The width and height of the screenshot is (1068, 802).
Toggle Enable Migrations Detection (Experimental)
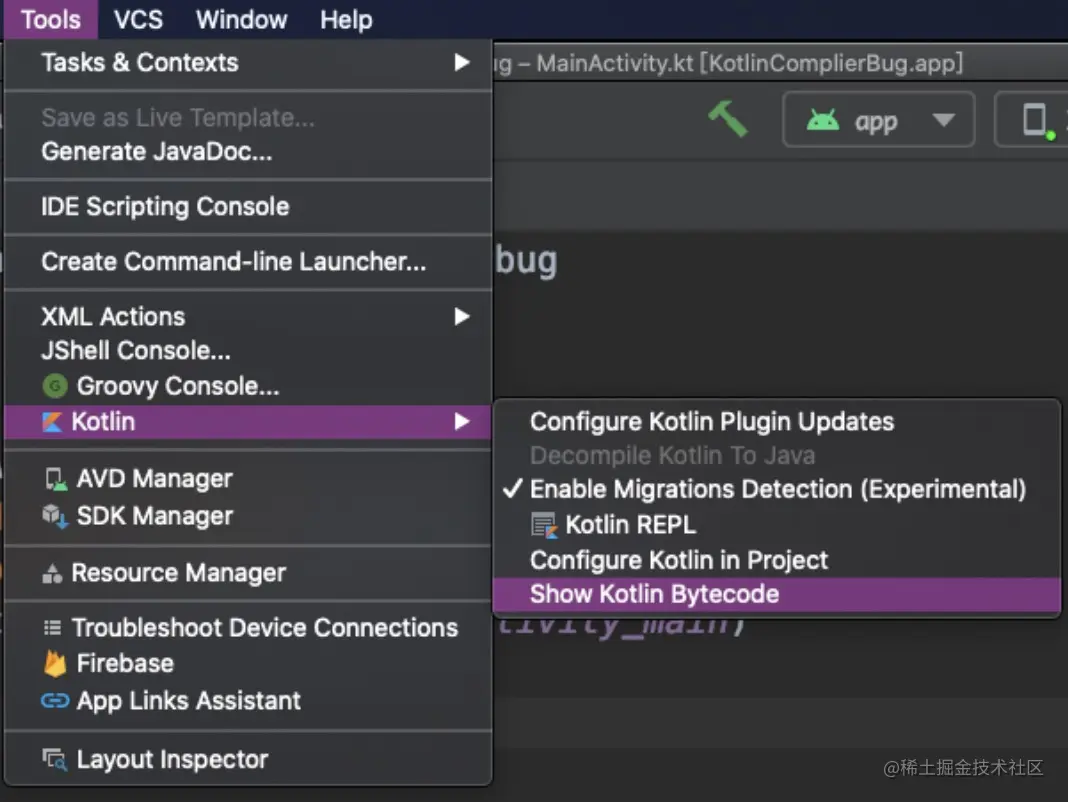776,489
